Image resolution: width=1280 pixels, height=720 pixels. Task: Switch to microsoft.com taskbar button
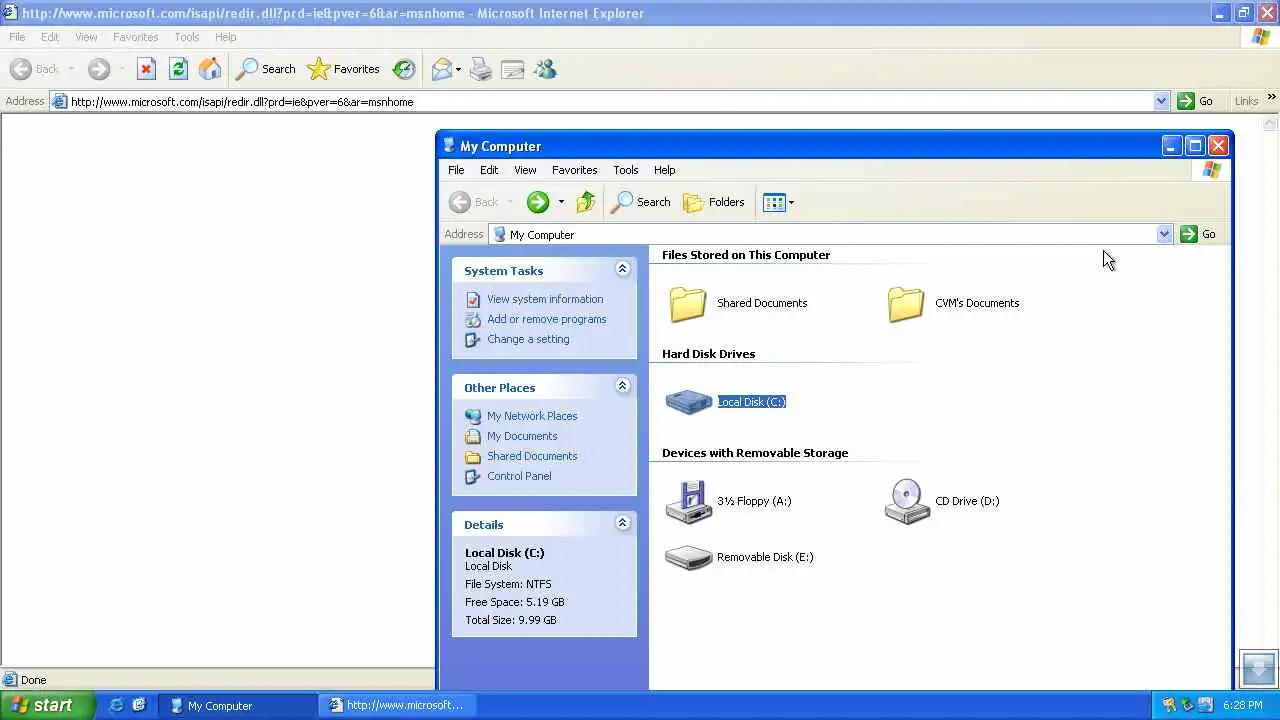tap(398, 705)
